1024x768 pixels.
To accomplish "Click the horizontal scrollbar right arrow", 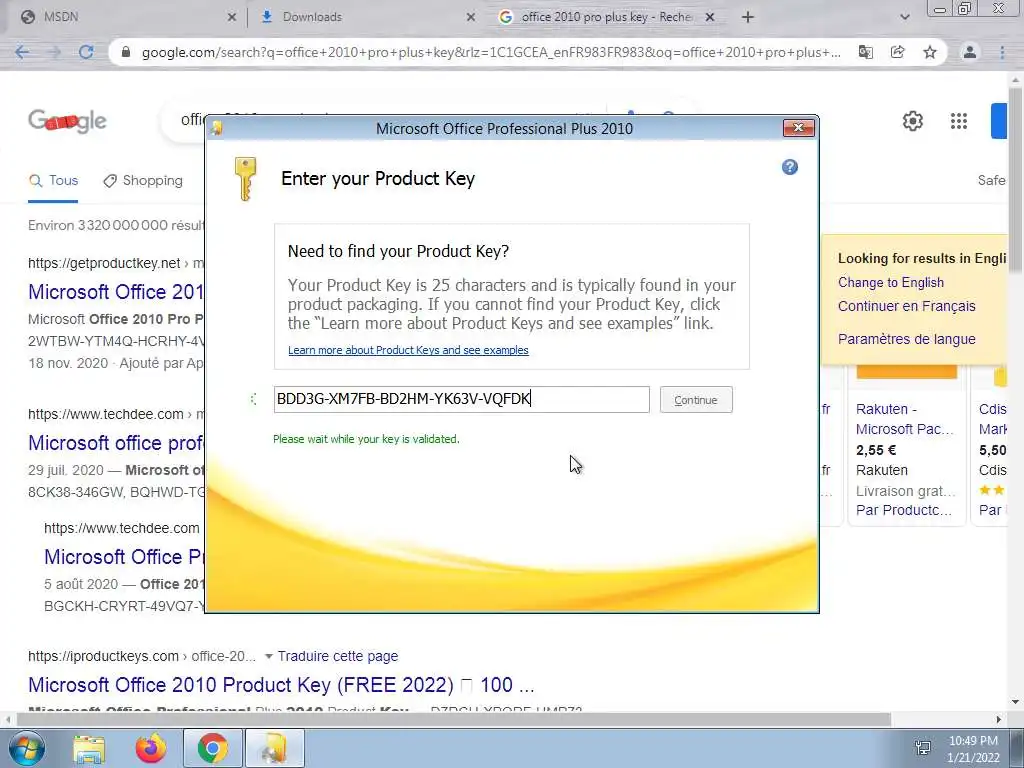I will coord(999,719).
